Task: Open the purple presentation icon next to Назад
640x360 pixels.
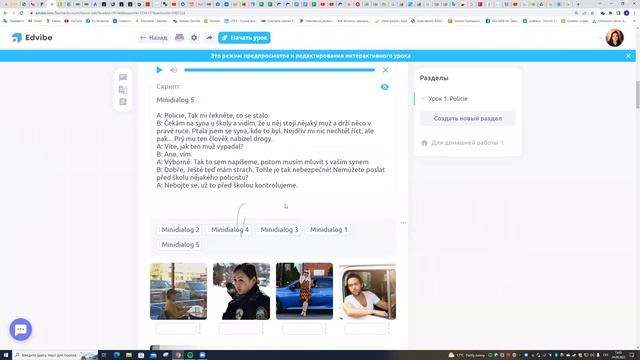Action: point(179,38)
